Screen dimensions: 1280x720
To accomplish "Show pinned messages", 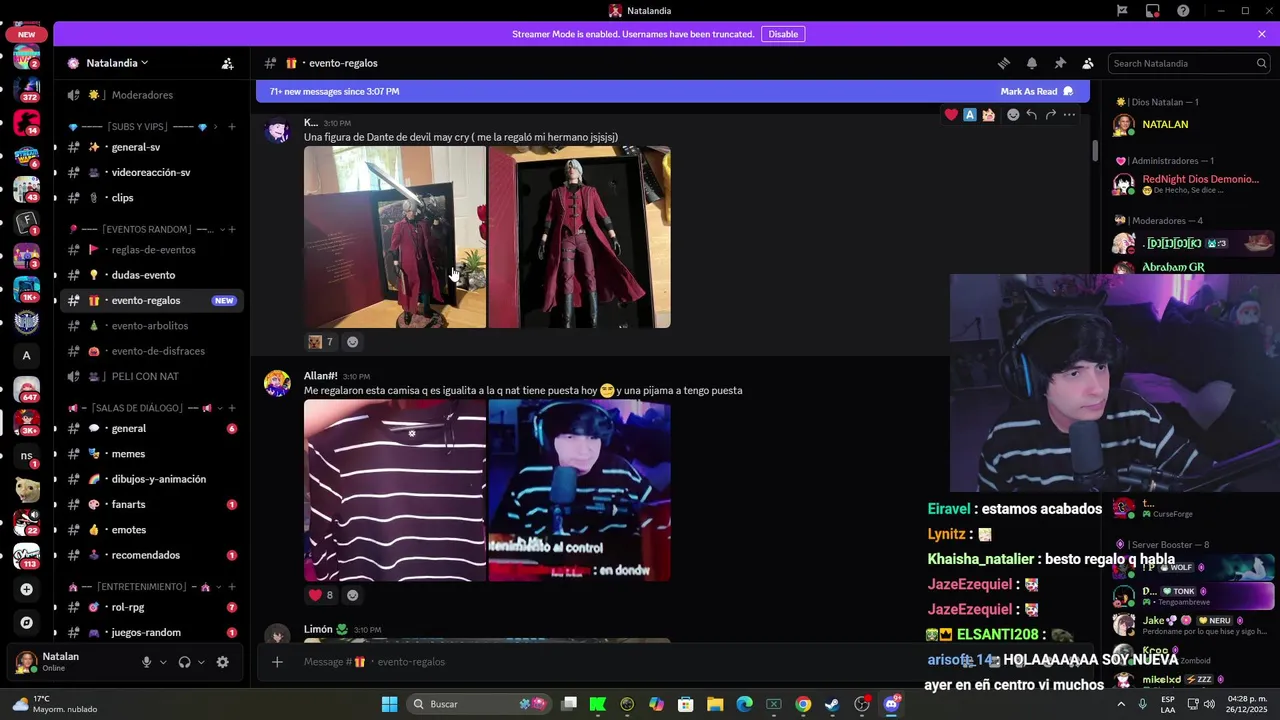I will [1060, 63].
